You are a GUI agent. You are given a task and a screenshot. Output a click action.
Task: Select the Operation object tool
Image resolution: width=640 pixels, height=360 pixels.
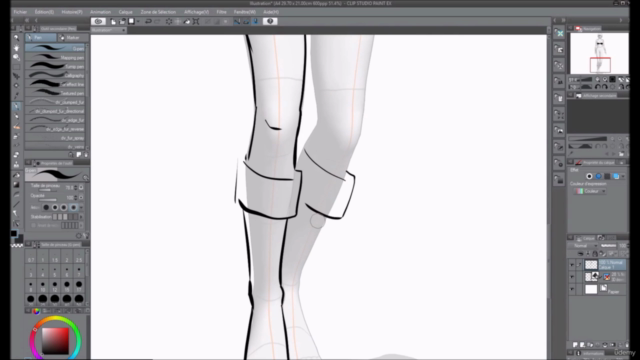point(16,58)
